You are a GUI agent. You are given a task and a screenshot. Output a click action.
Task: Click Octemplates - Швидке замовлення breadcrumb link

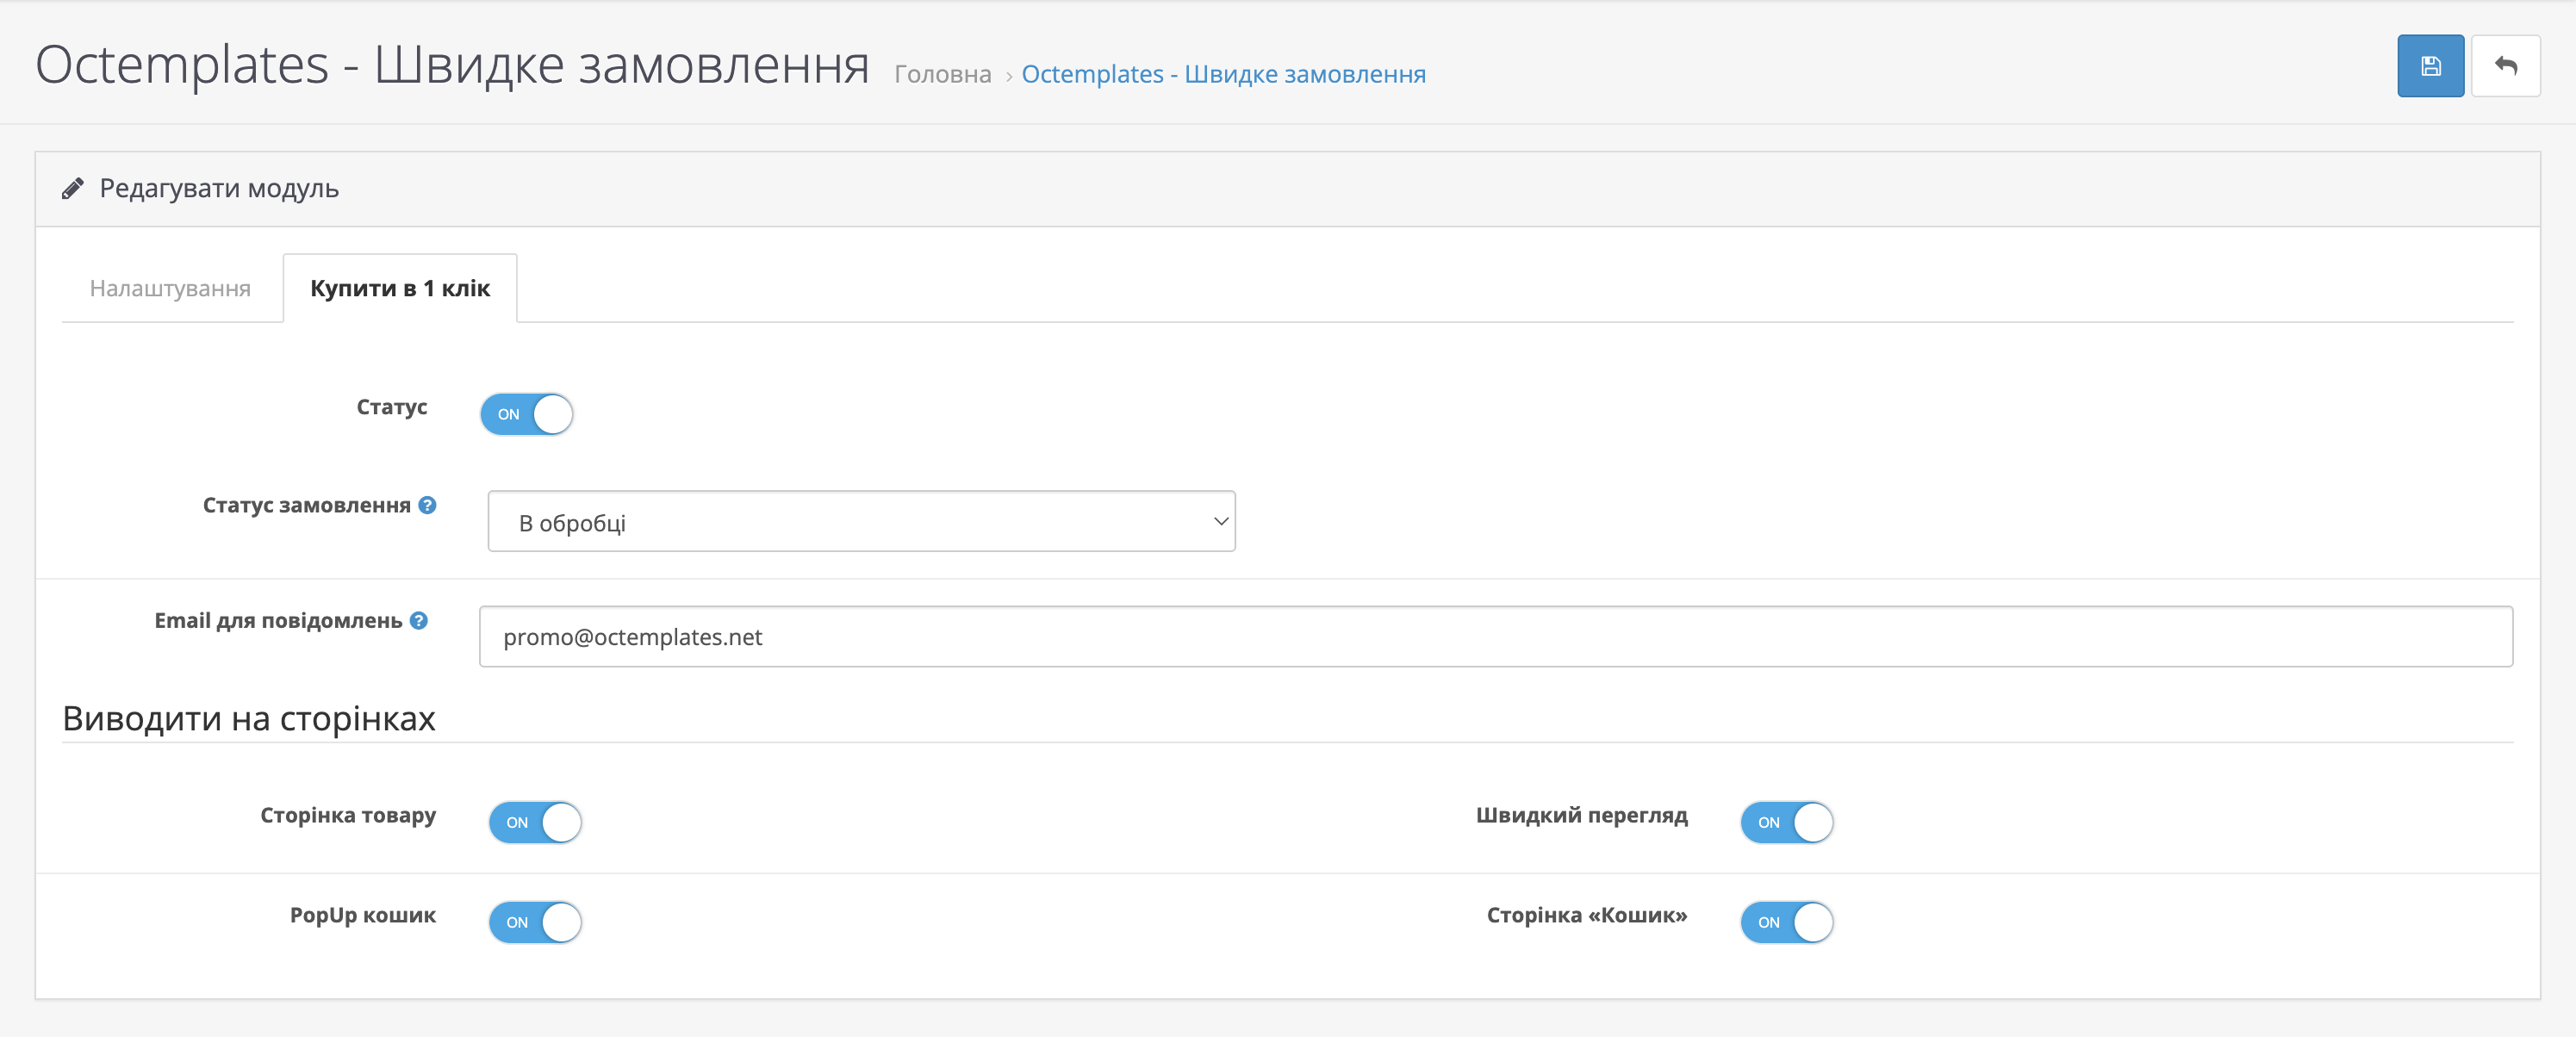click(1223, 75)
